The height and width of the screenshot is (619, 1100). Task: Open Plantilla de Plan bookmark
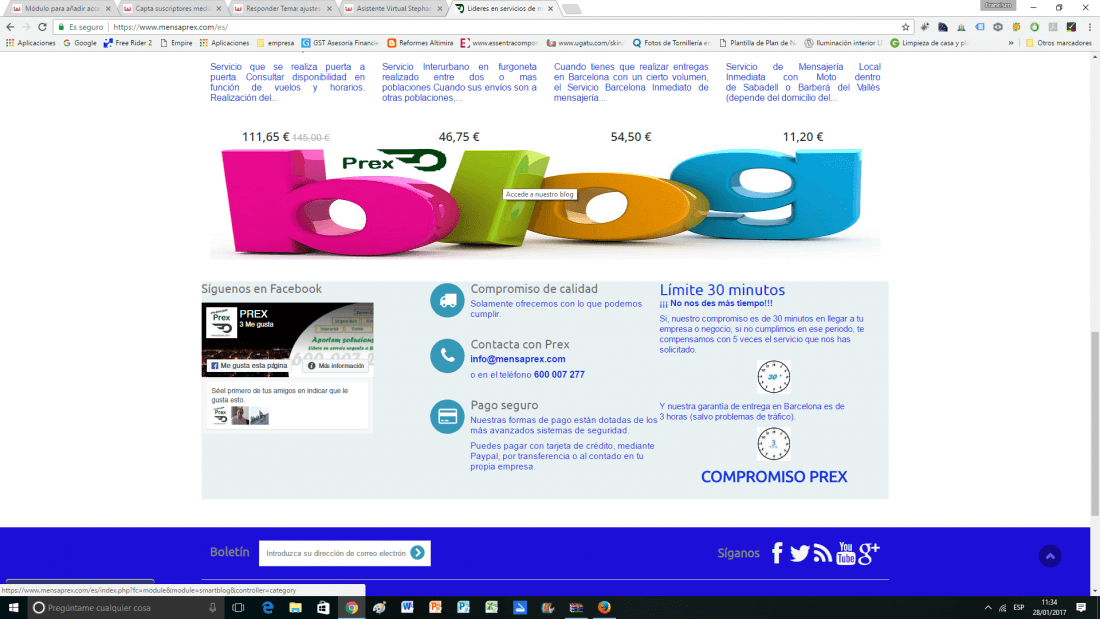coord(757,43)
